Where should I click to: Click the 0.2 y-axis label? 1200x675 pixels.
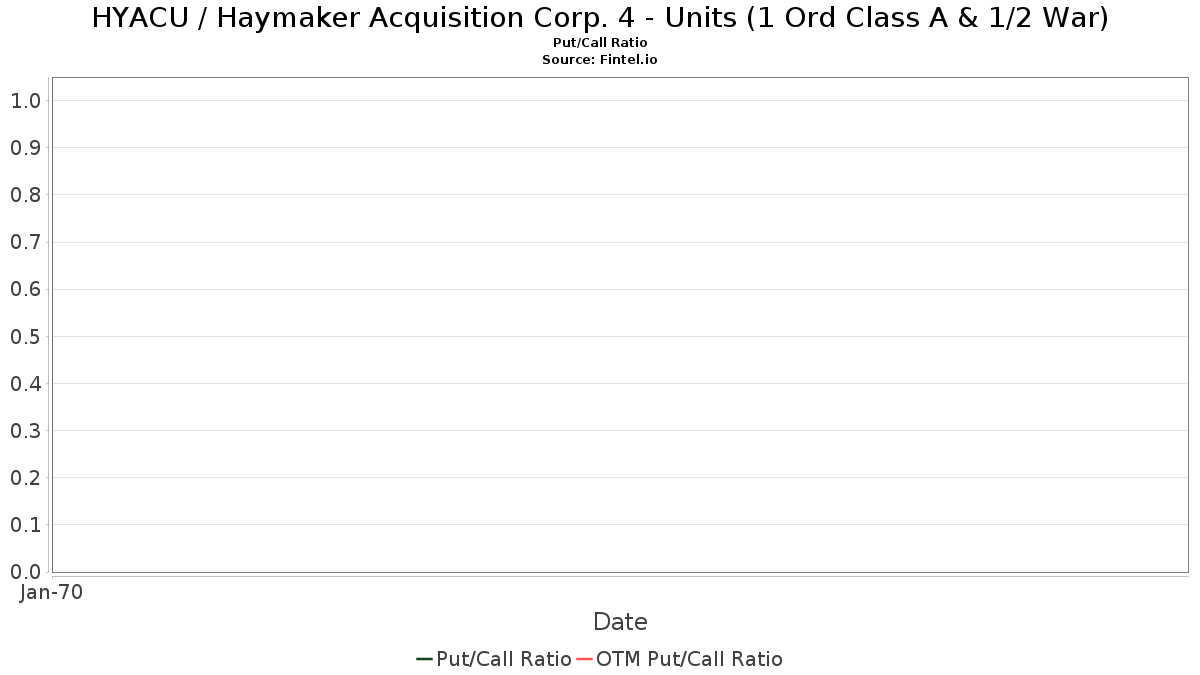(x=26, y=478)
